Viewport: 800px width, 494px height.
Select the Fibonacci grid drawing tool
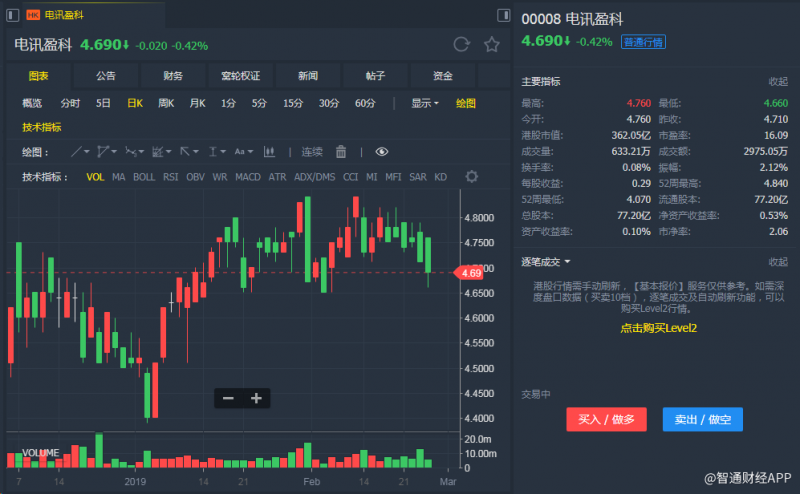pos(158,152)
